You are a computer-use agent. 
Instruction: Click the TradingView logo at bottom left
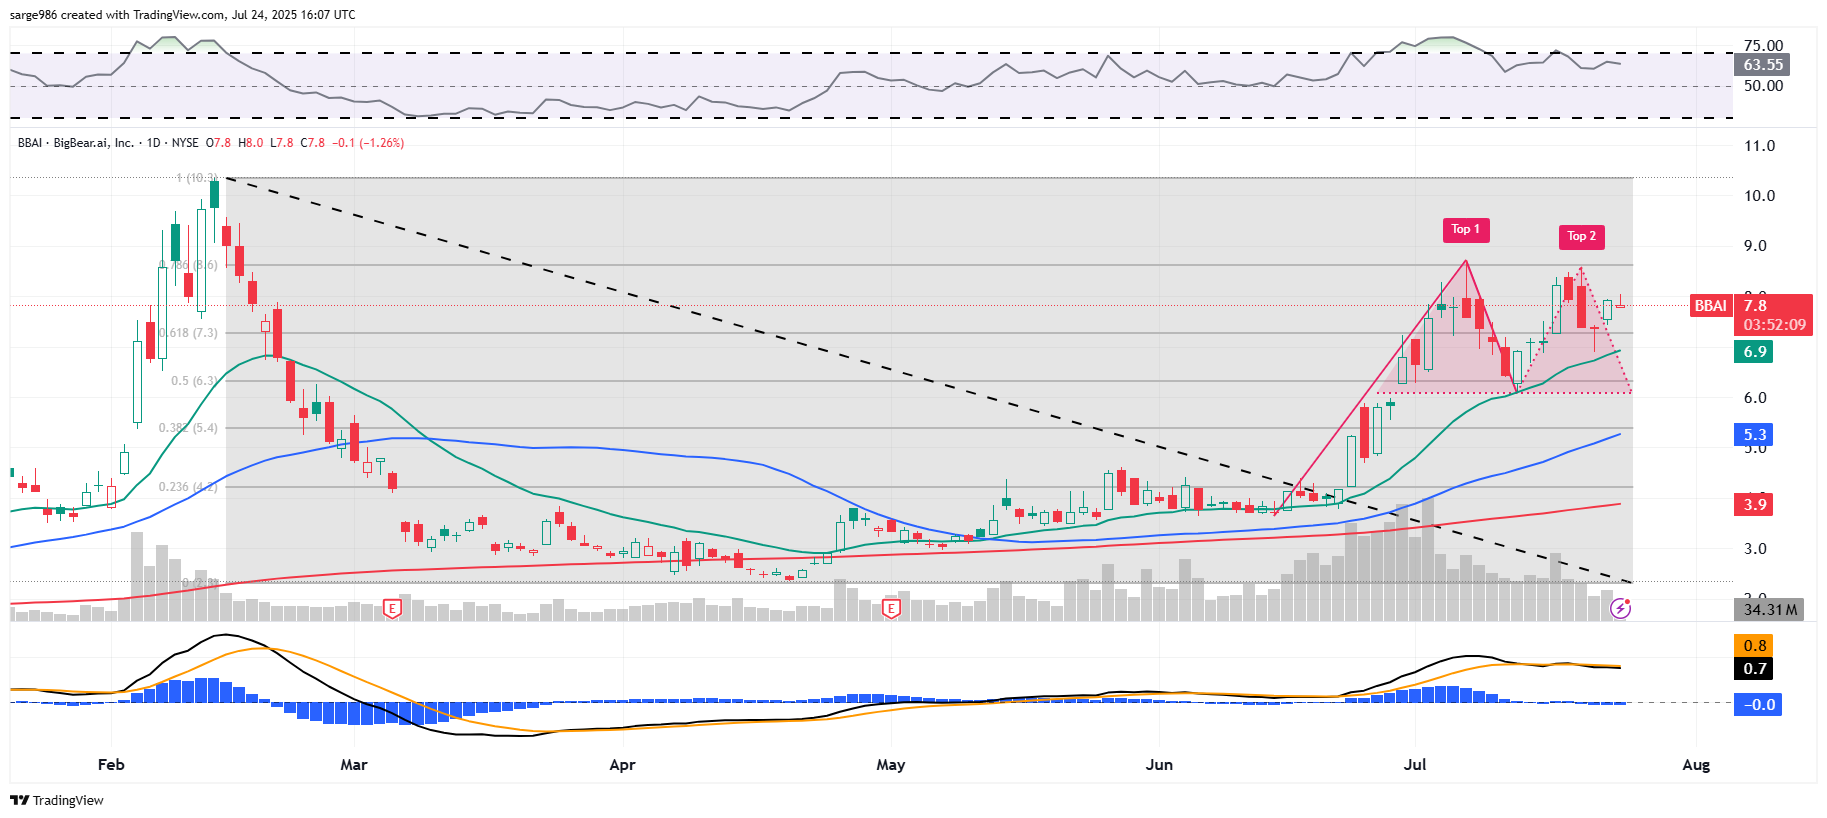(x=57, y=800)
